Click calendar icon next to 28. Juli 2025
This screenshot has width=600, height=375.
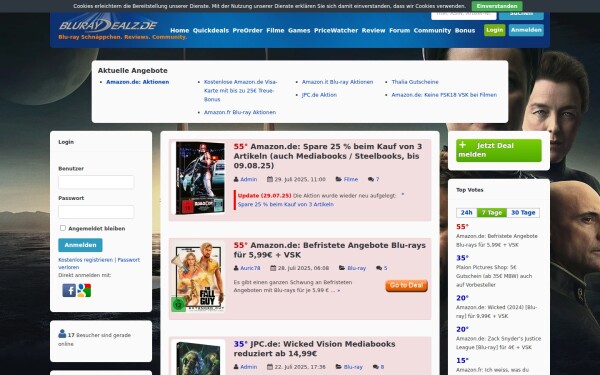coord(273,268)
